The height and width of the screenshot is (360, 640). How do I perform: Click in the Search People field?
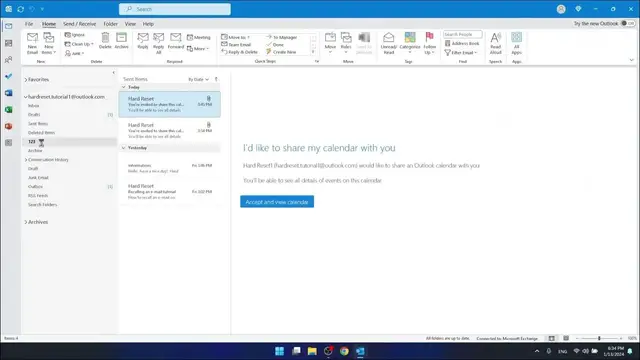coord(462,35)
